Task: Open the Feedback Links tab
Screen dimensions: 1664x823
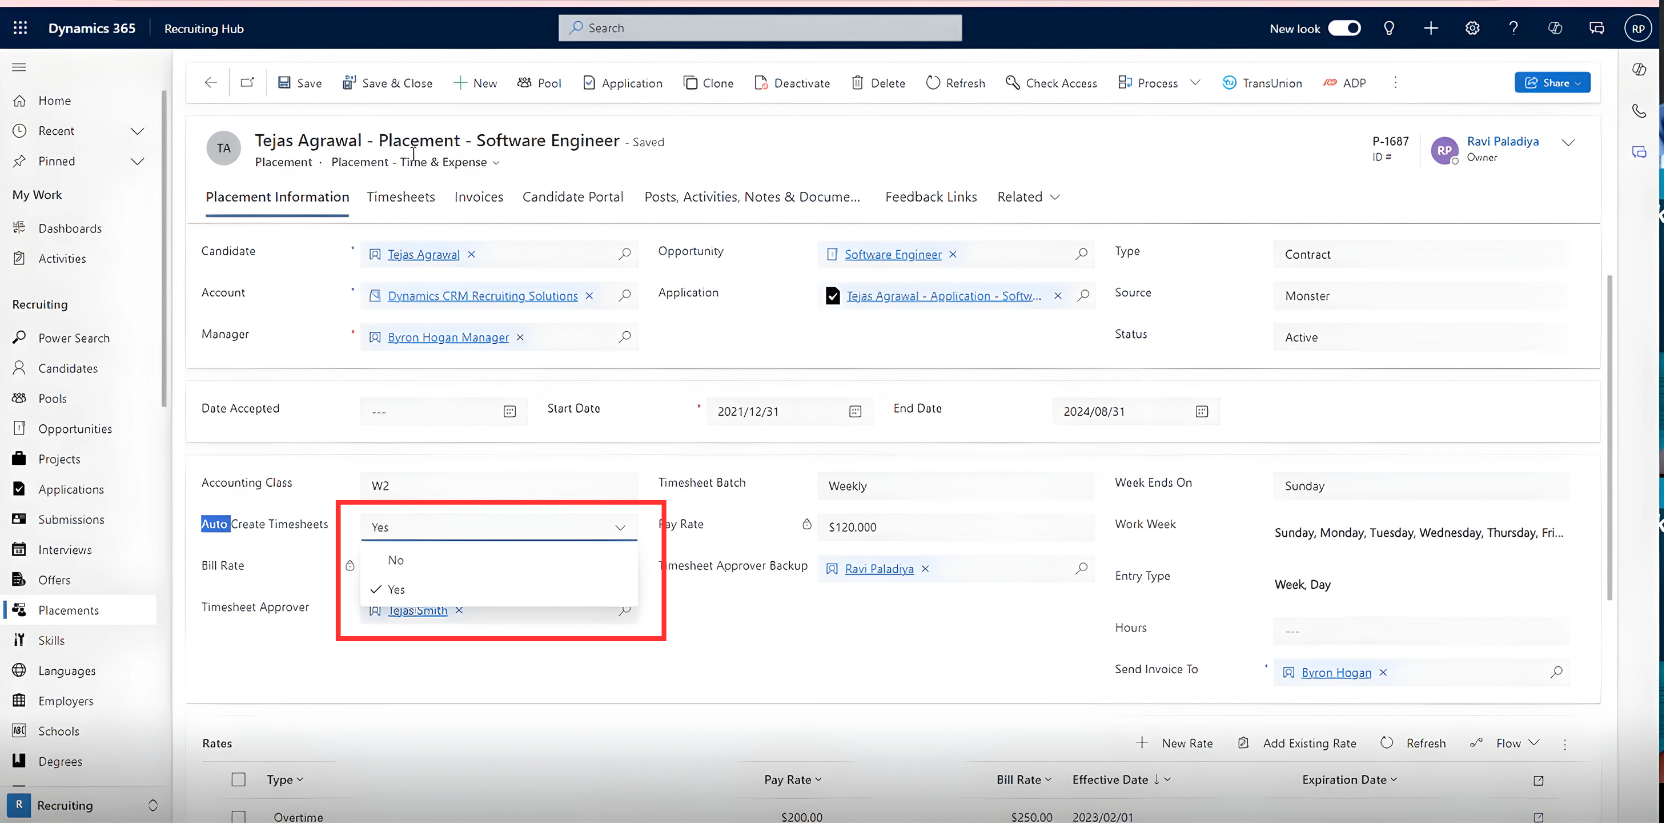Action: pyautogui.click(x=931, y=197)
